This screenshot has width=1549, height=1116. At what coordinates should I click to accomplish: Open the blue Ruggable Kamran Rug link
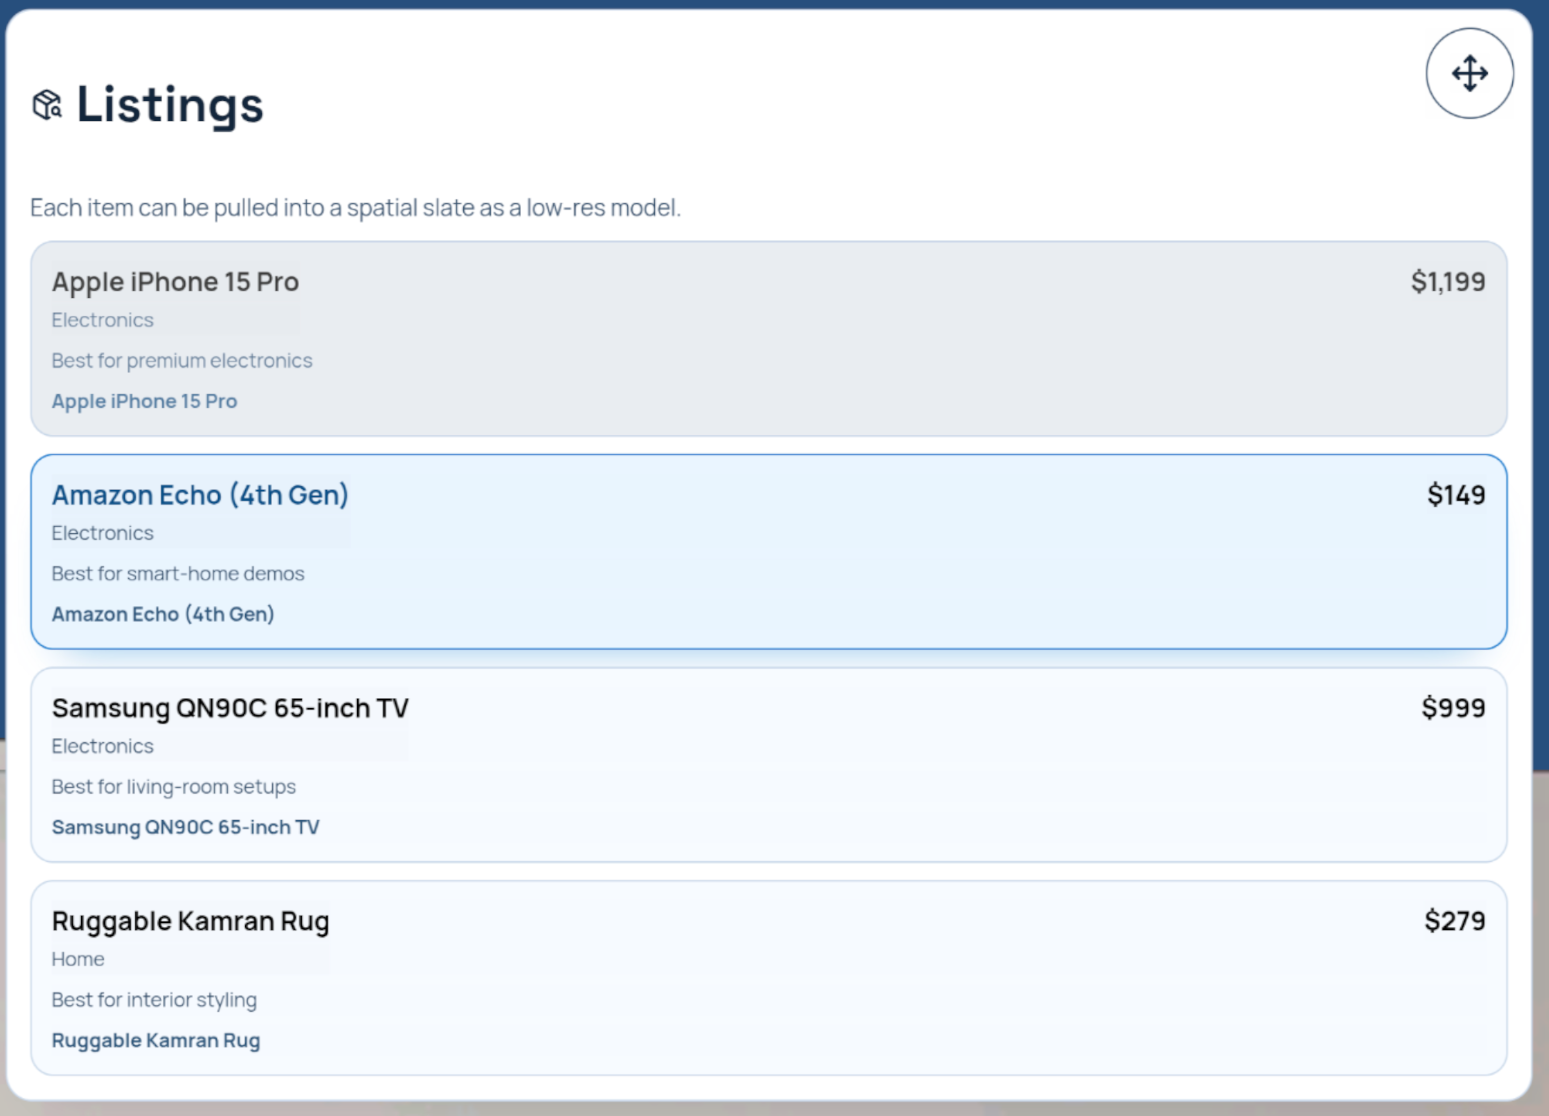pos(156,1040)
